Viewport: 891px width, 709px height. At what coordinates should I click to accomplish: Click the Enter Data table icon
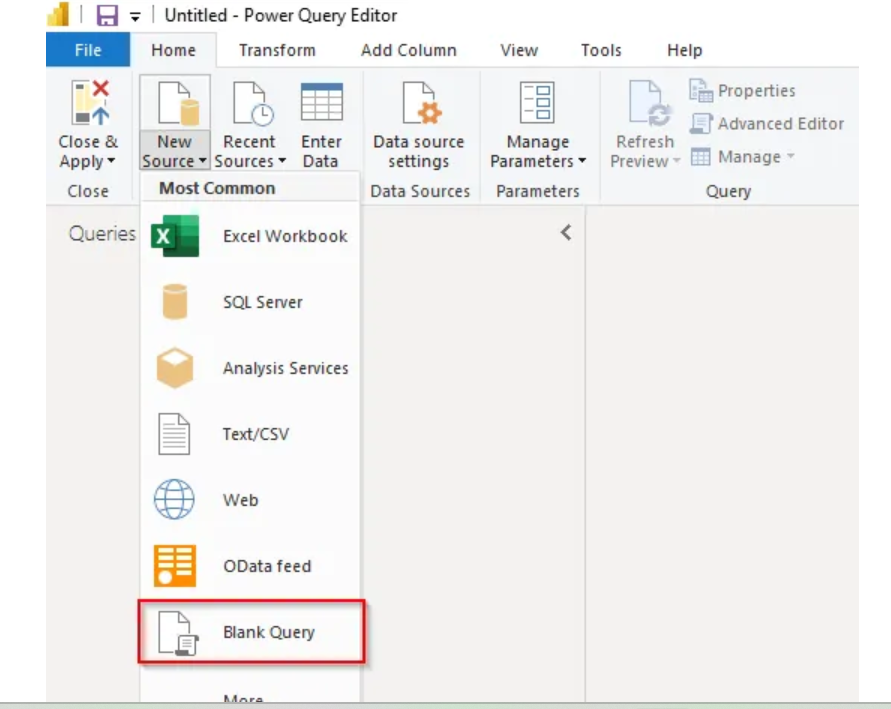coord(322,102)
